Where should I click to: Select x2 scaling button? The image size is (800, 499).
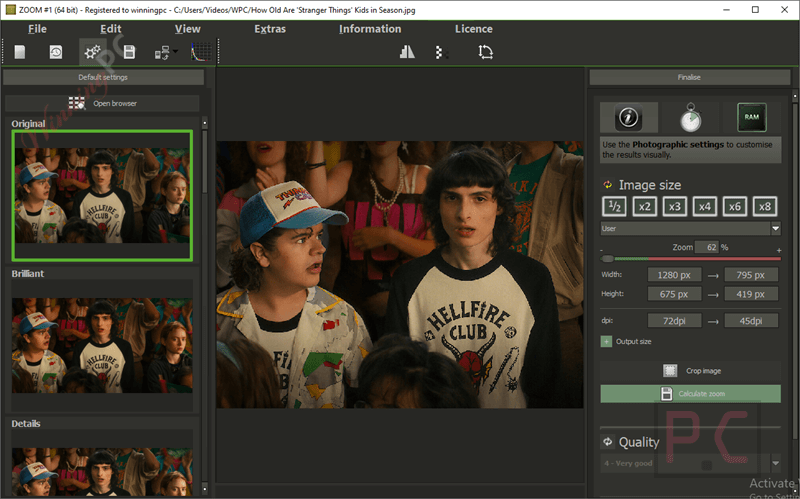[644, 207]
